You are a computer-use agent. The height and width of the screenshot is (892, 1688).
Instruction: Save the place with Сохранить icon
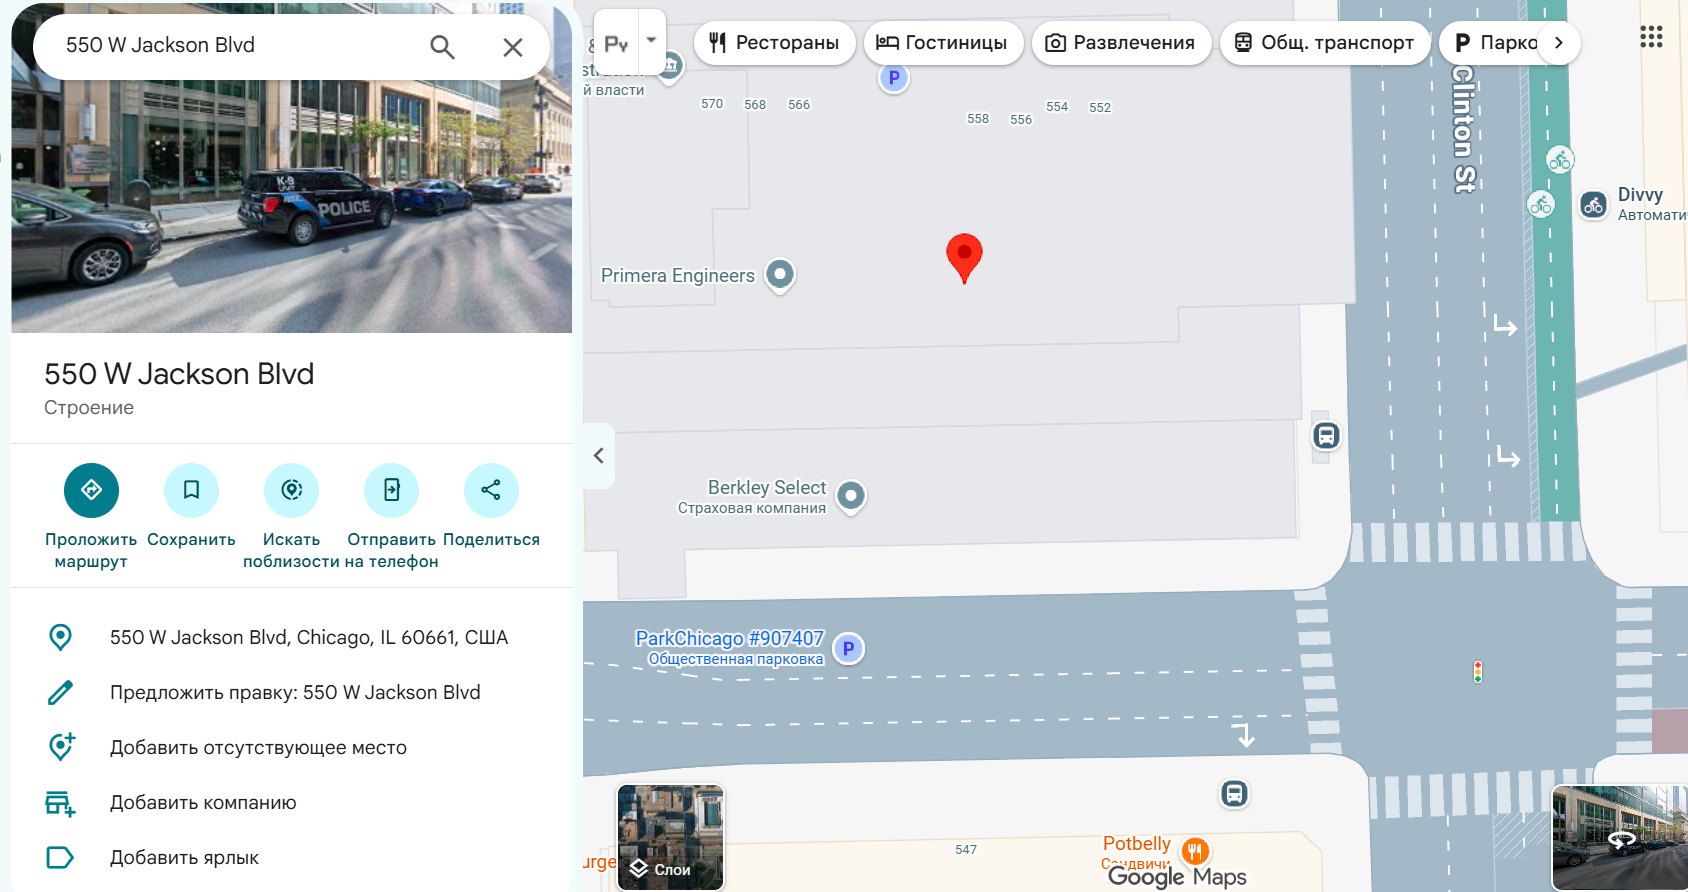point(191,490)
